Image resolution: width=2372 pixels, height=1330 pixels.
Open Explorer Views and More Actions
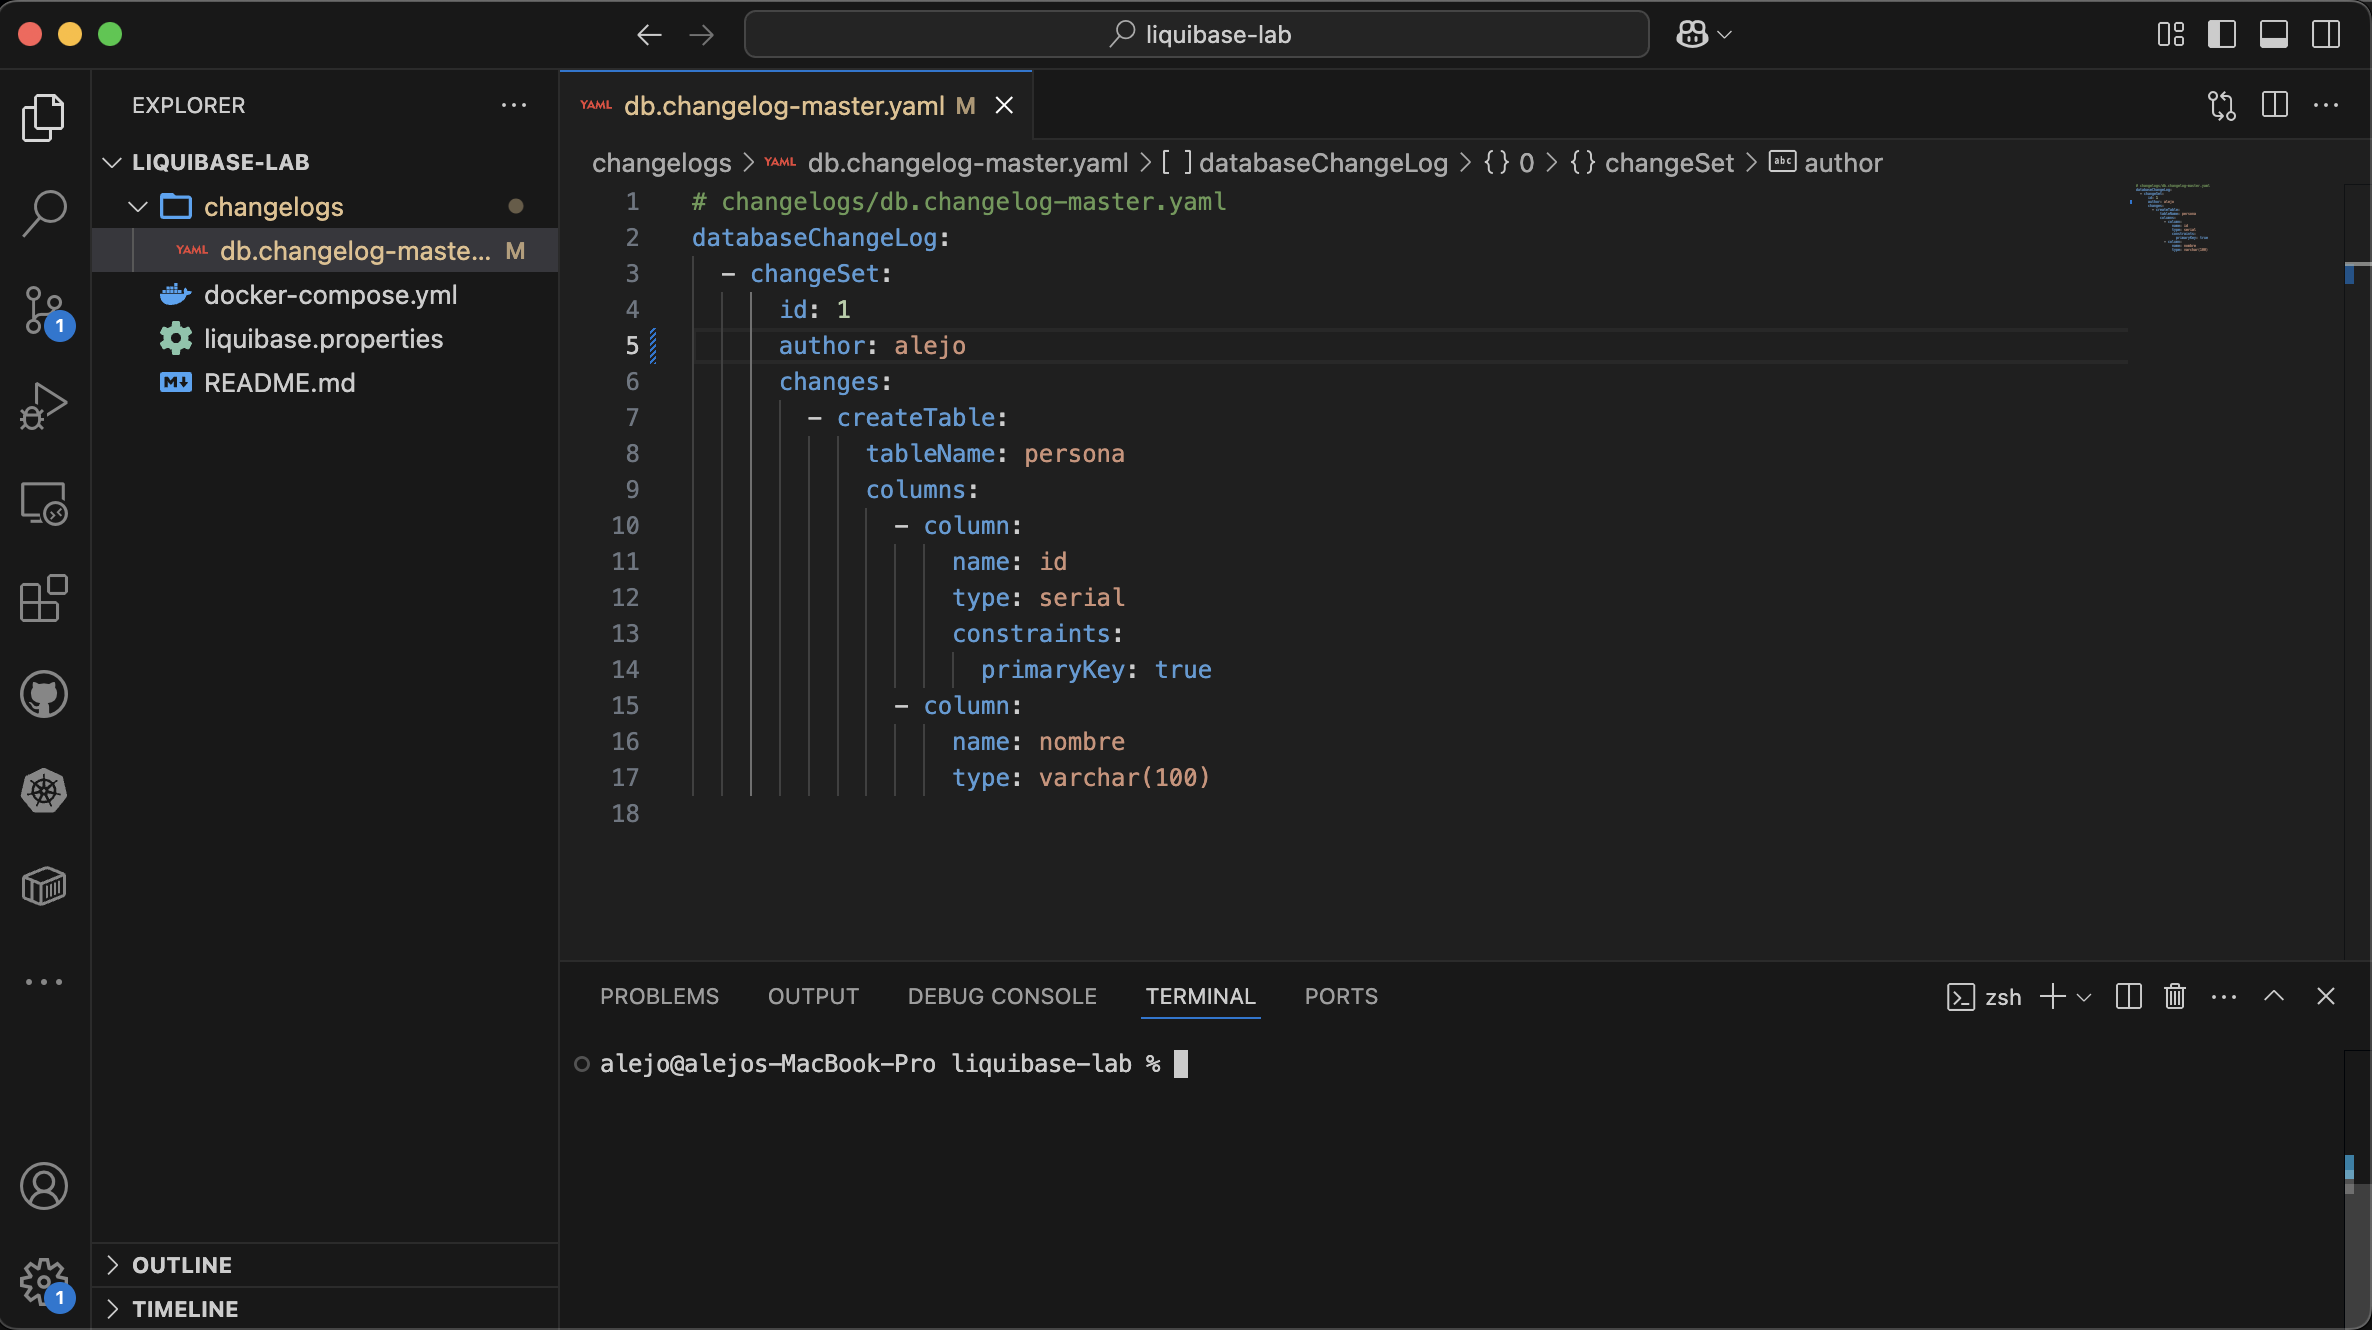tap(514, 105)
